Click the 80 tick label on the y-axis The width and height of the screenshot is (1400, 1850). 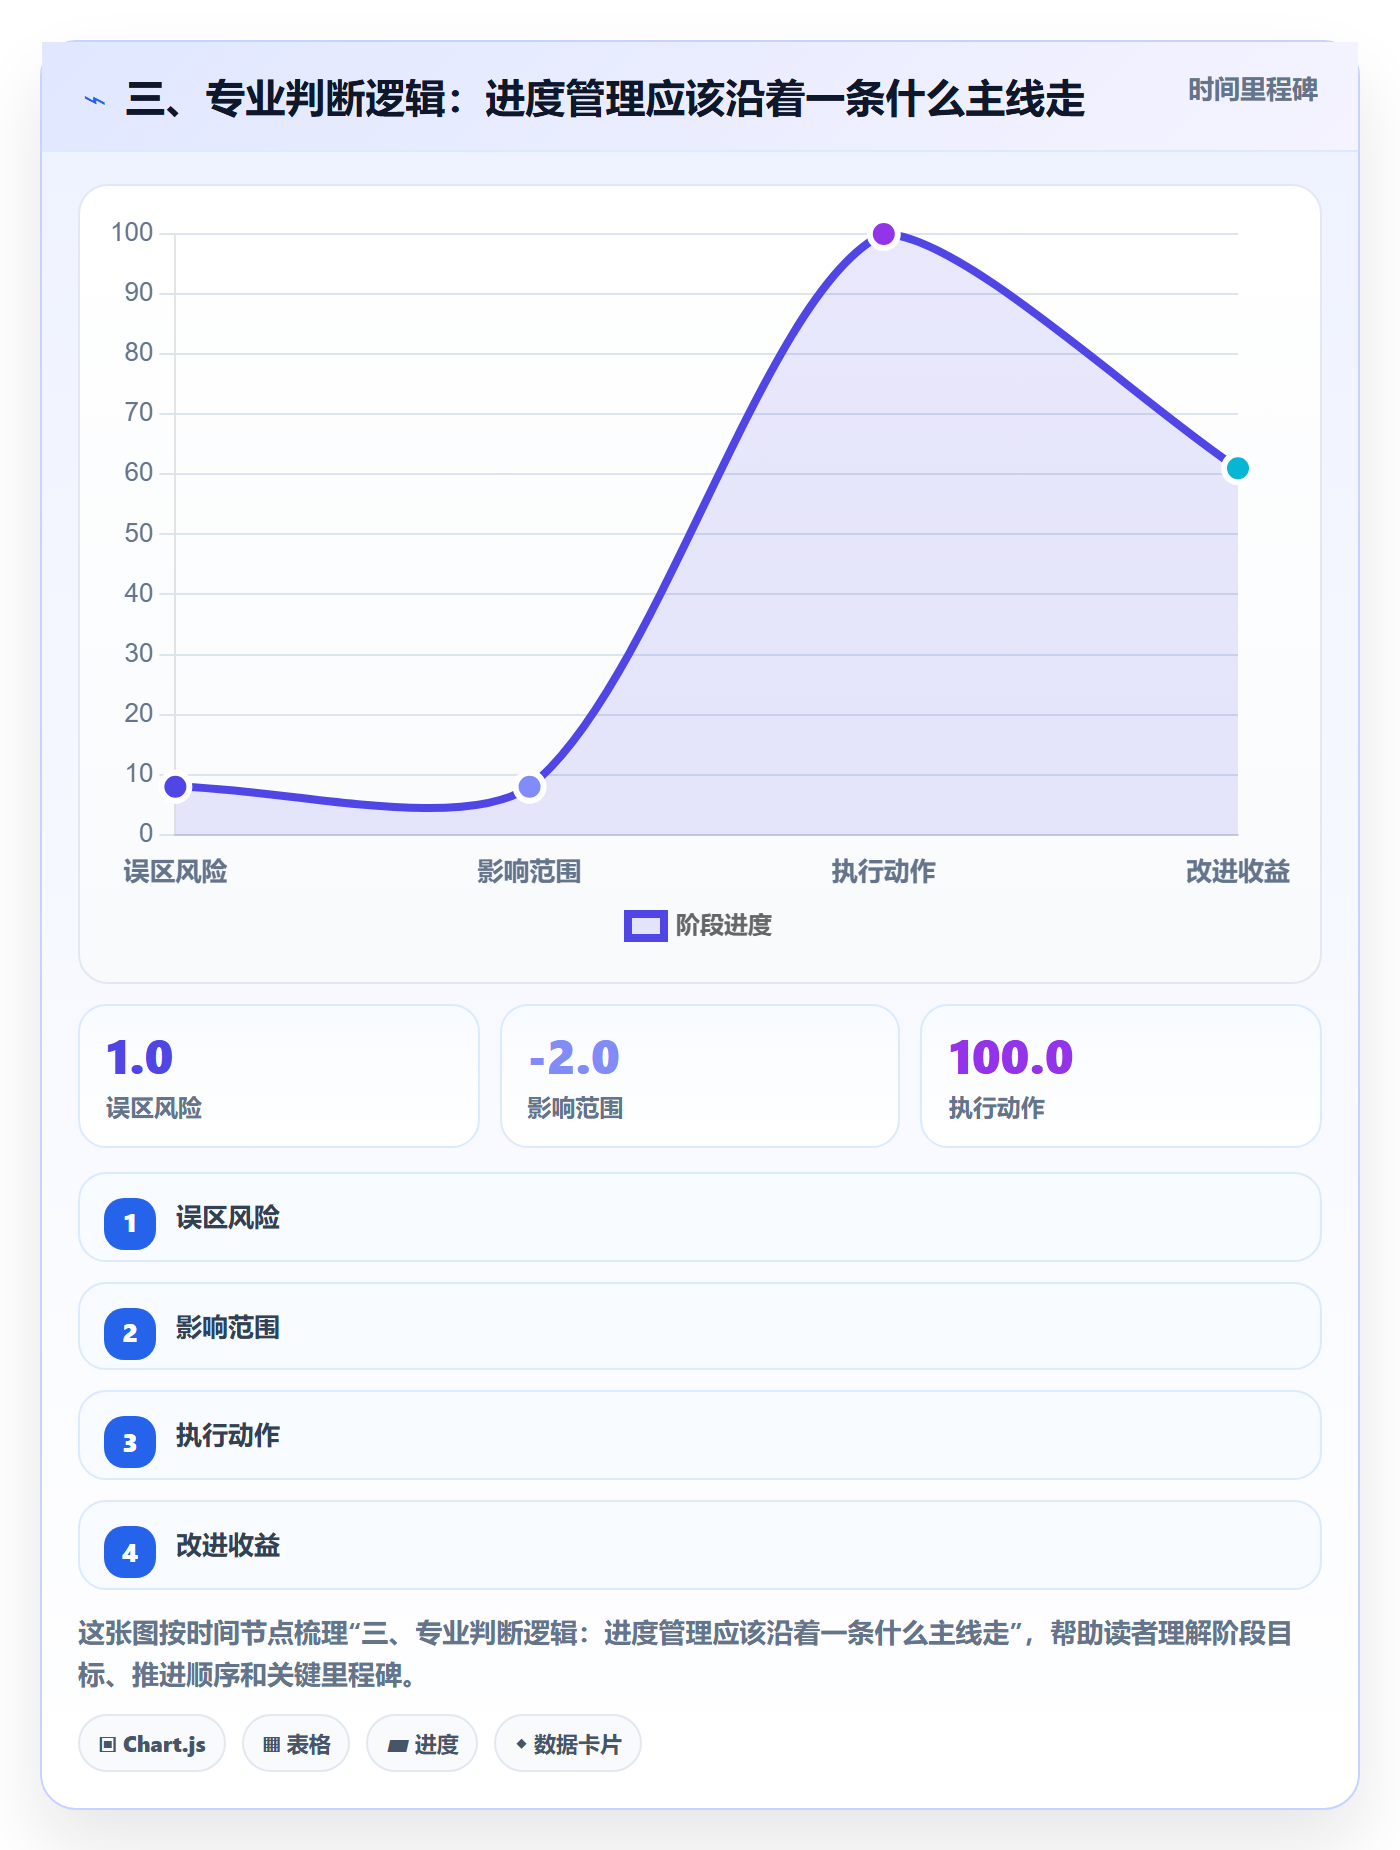pyautogui.click(x=139, y=353)
